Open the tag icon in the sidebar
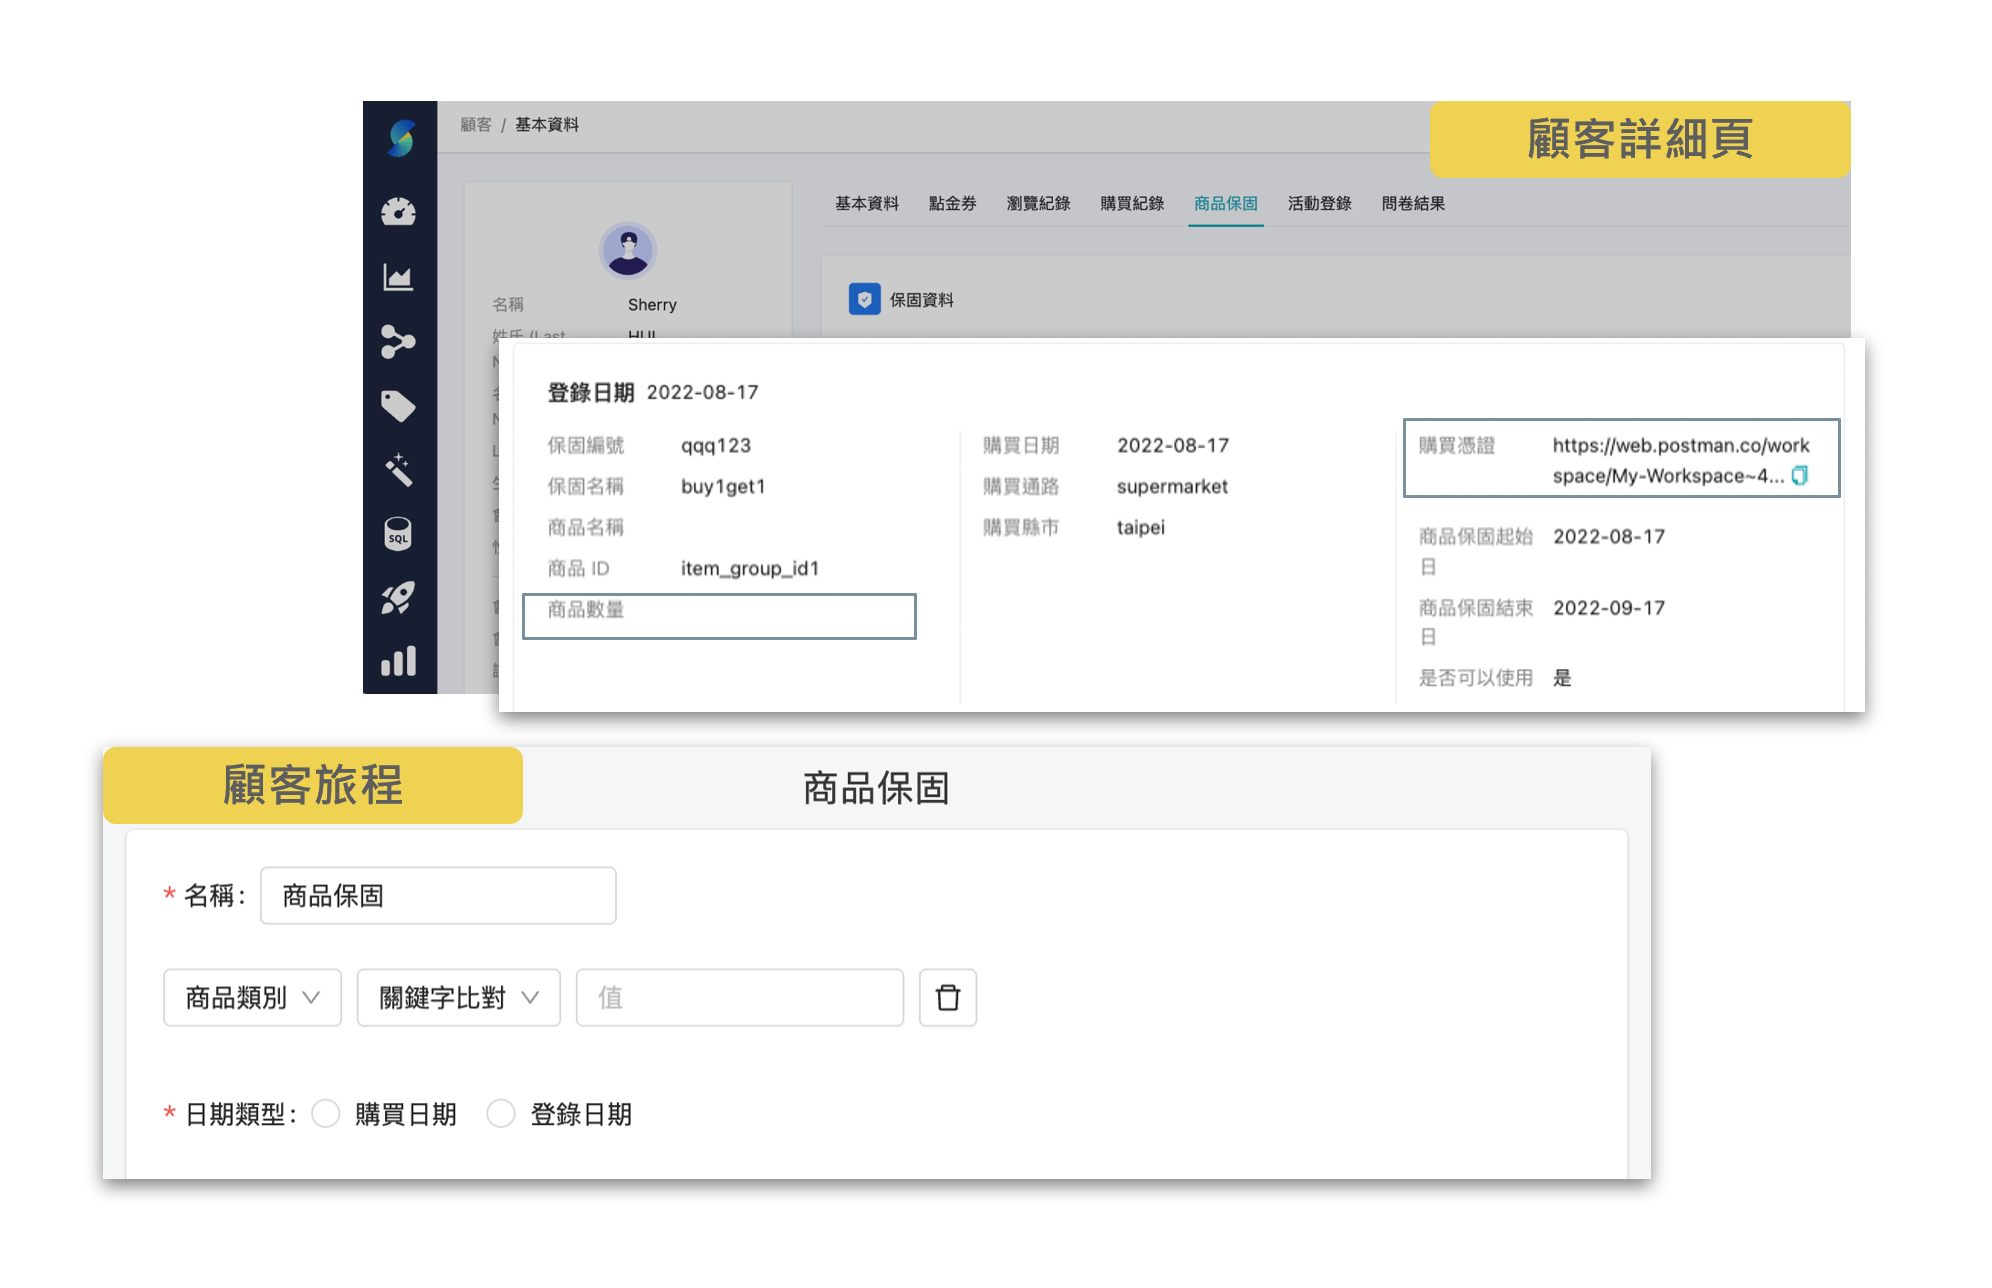The height and width of the screenshot is (1288, 1992). [x=399, y=405]
